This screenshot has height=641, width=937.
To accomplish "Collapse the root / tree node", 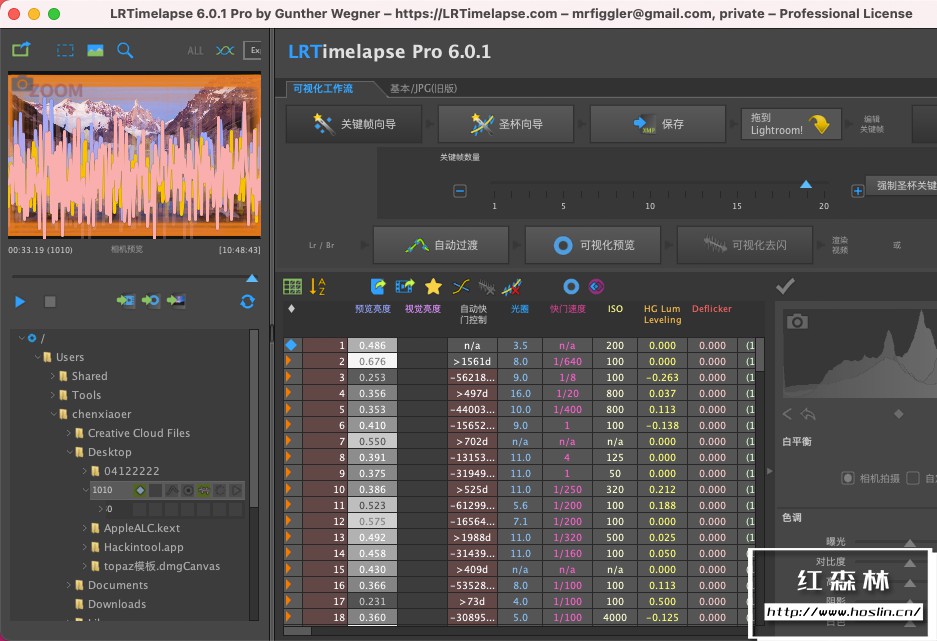I will tap(22, 338).
